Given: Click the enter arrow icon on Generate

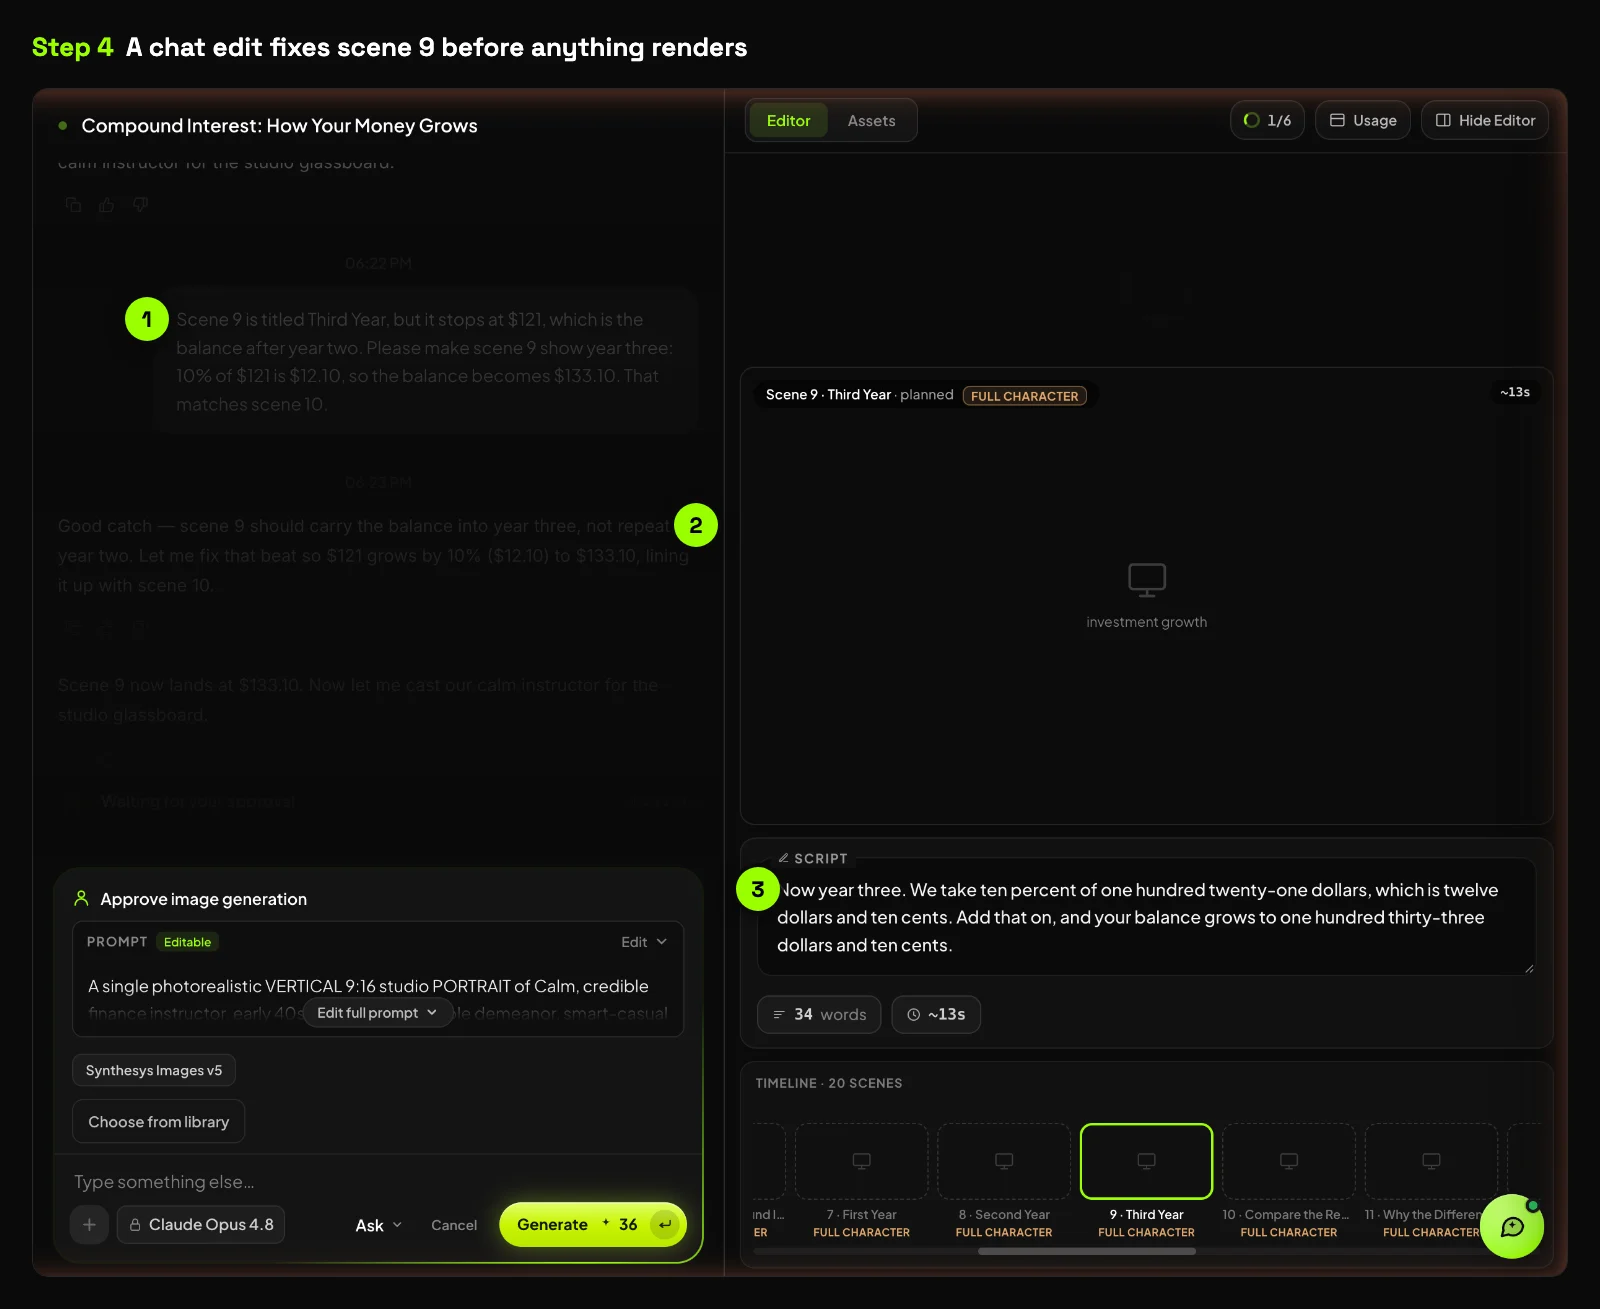Looking at the screenshot, I should (665, 1225).
